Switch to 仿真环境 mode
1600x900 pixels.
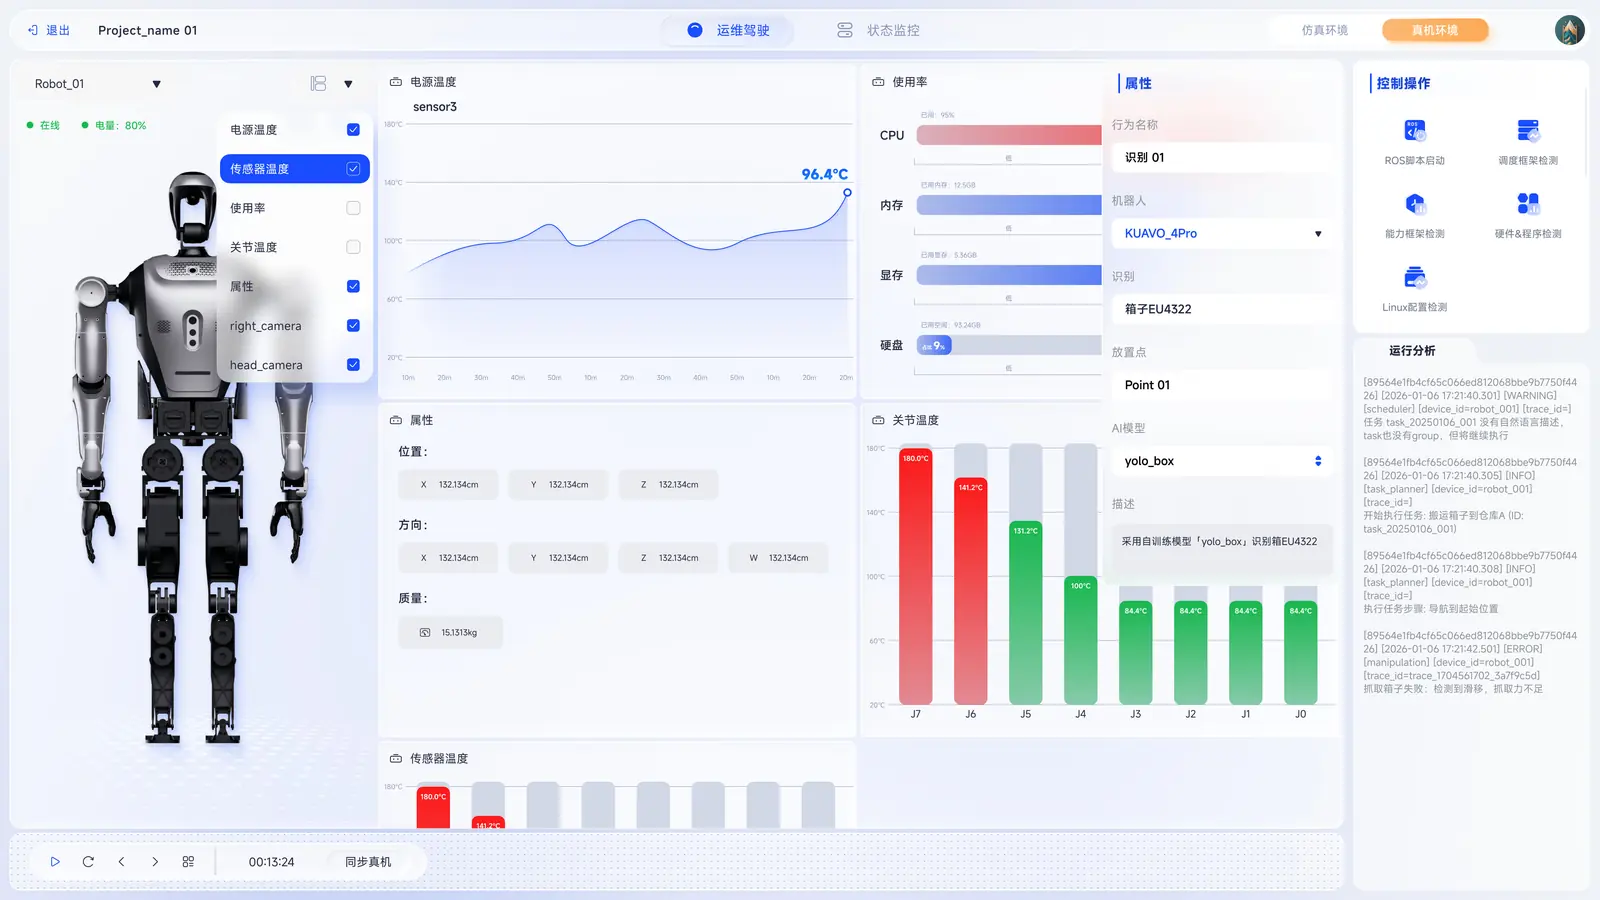pyautogui.click(x=1325, y=30)
